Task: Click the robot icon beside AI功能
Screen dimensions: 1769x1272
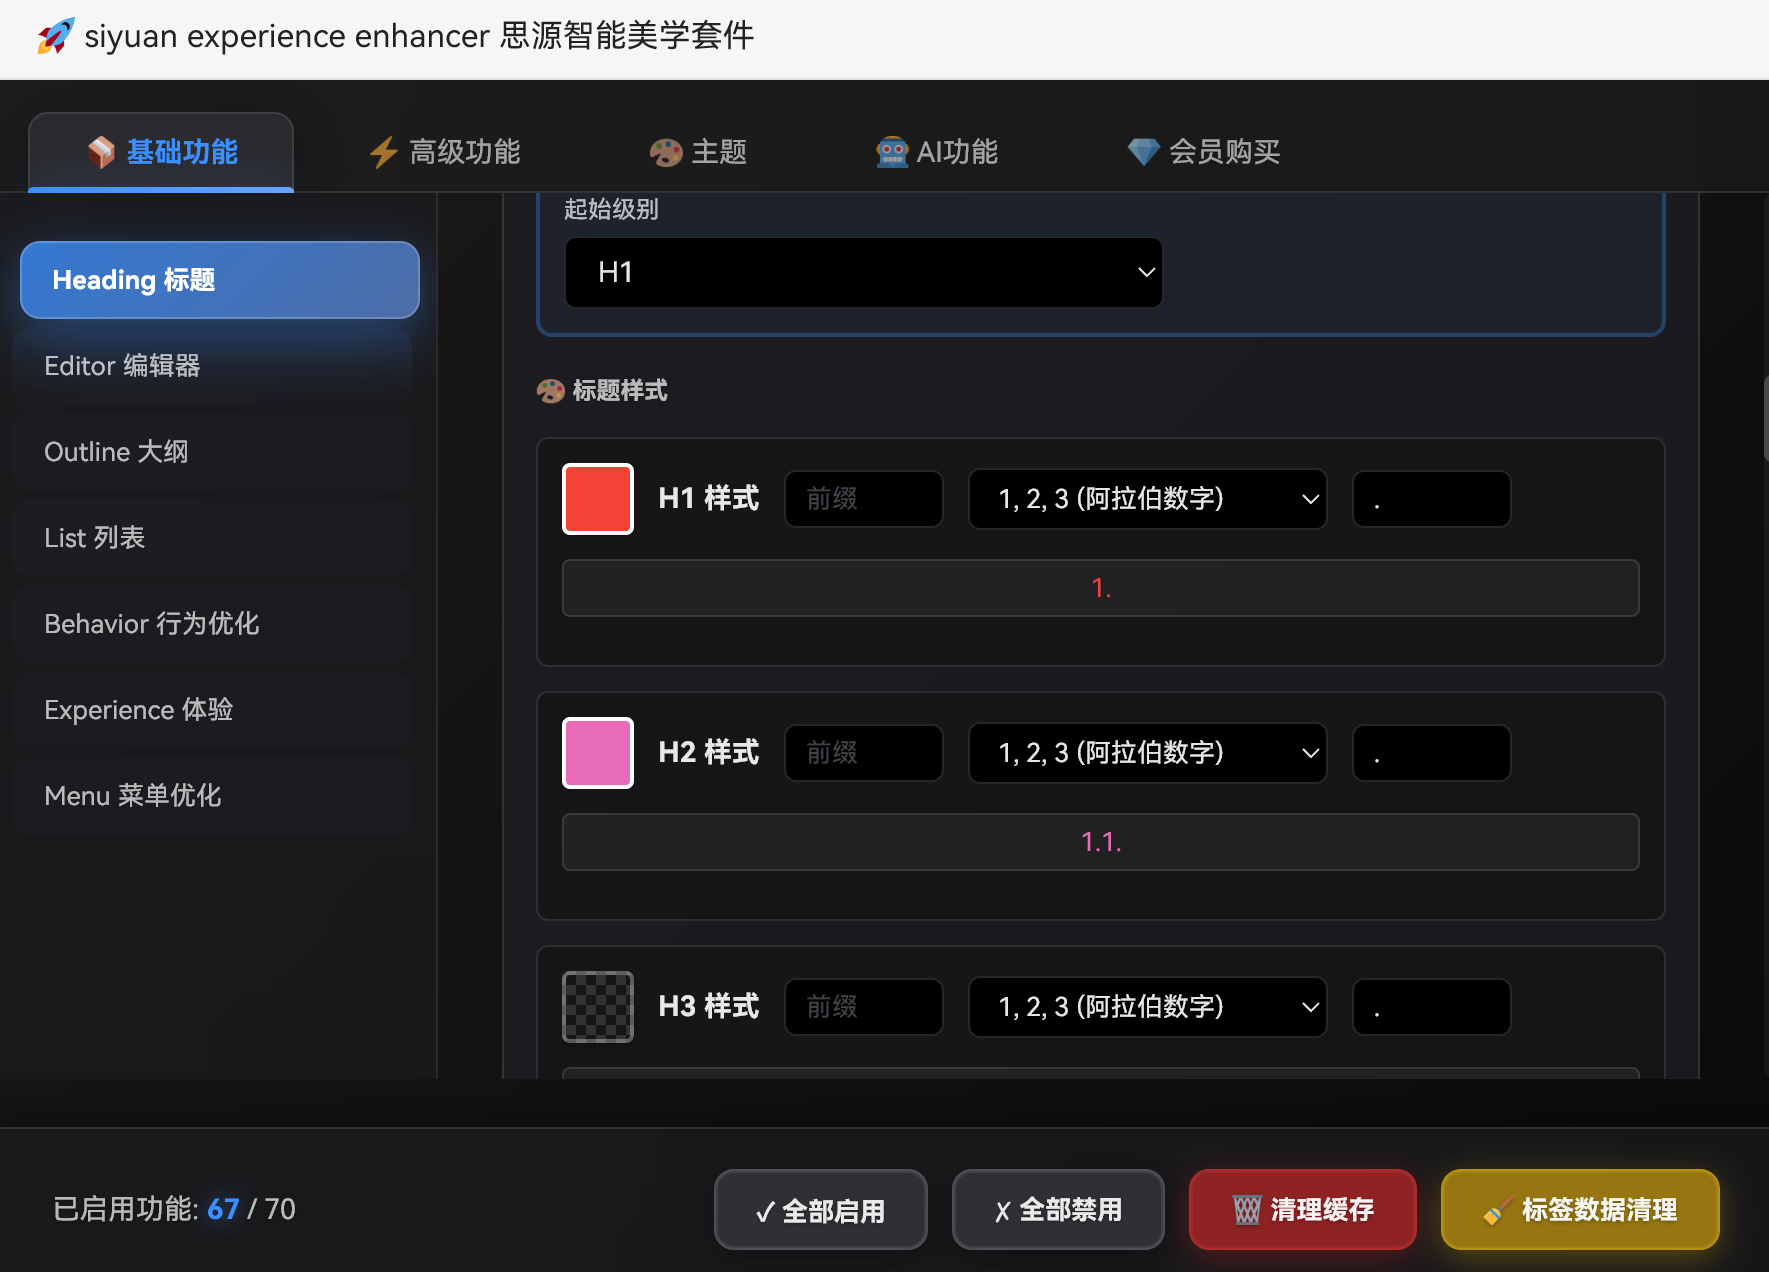Action: click(x=892, y=152)
